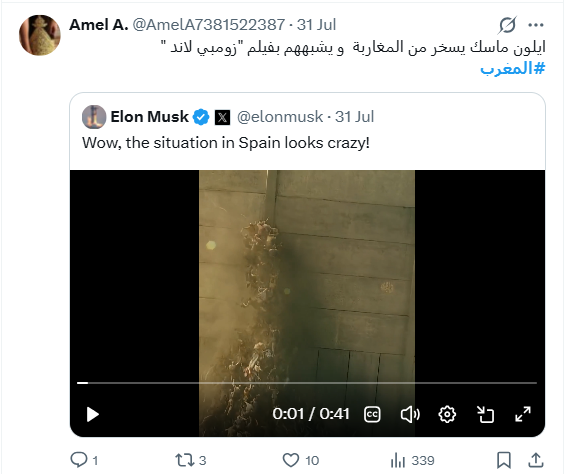
Task: Toggle closed captions on the video
Action: [372, 414]
